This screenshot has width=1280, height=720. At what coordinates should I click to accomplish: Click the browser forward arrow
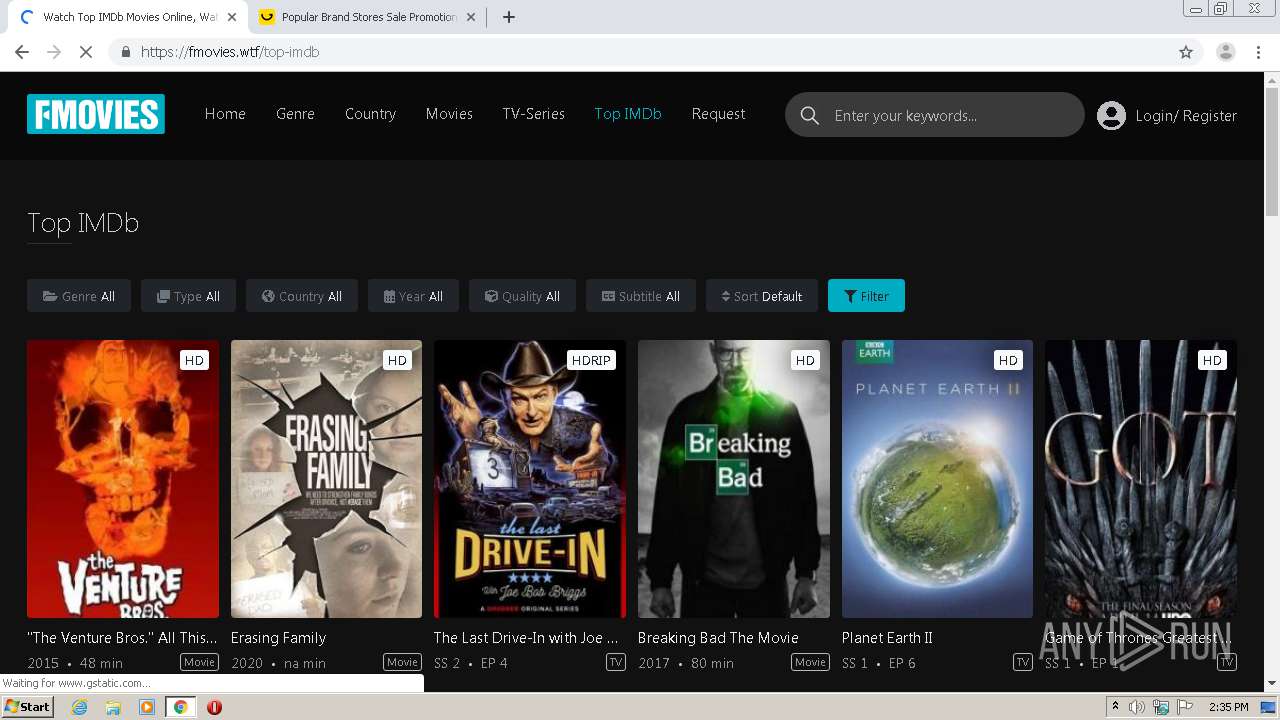tap(54, 52)
